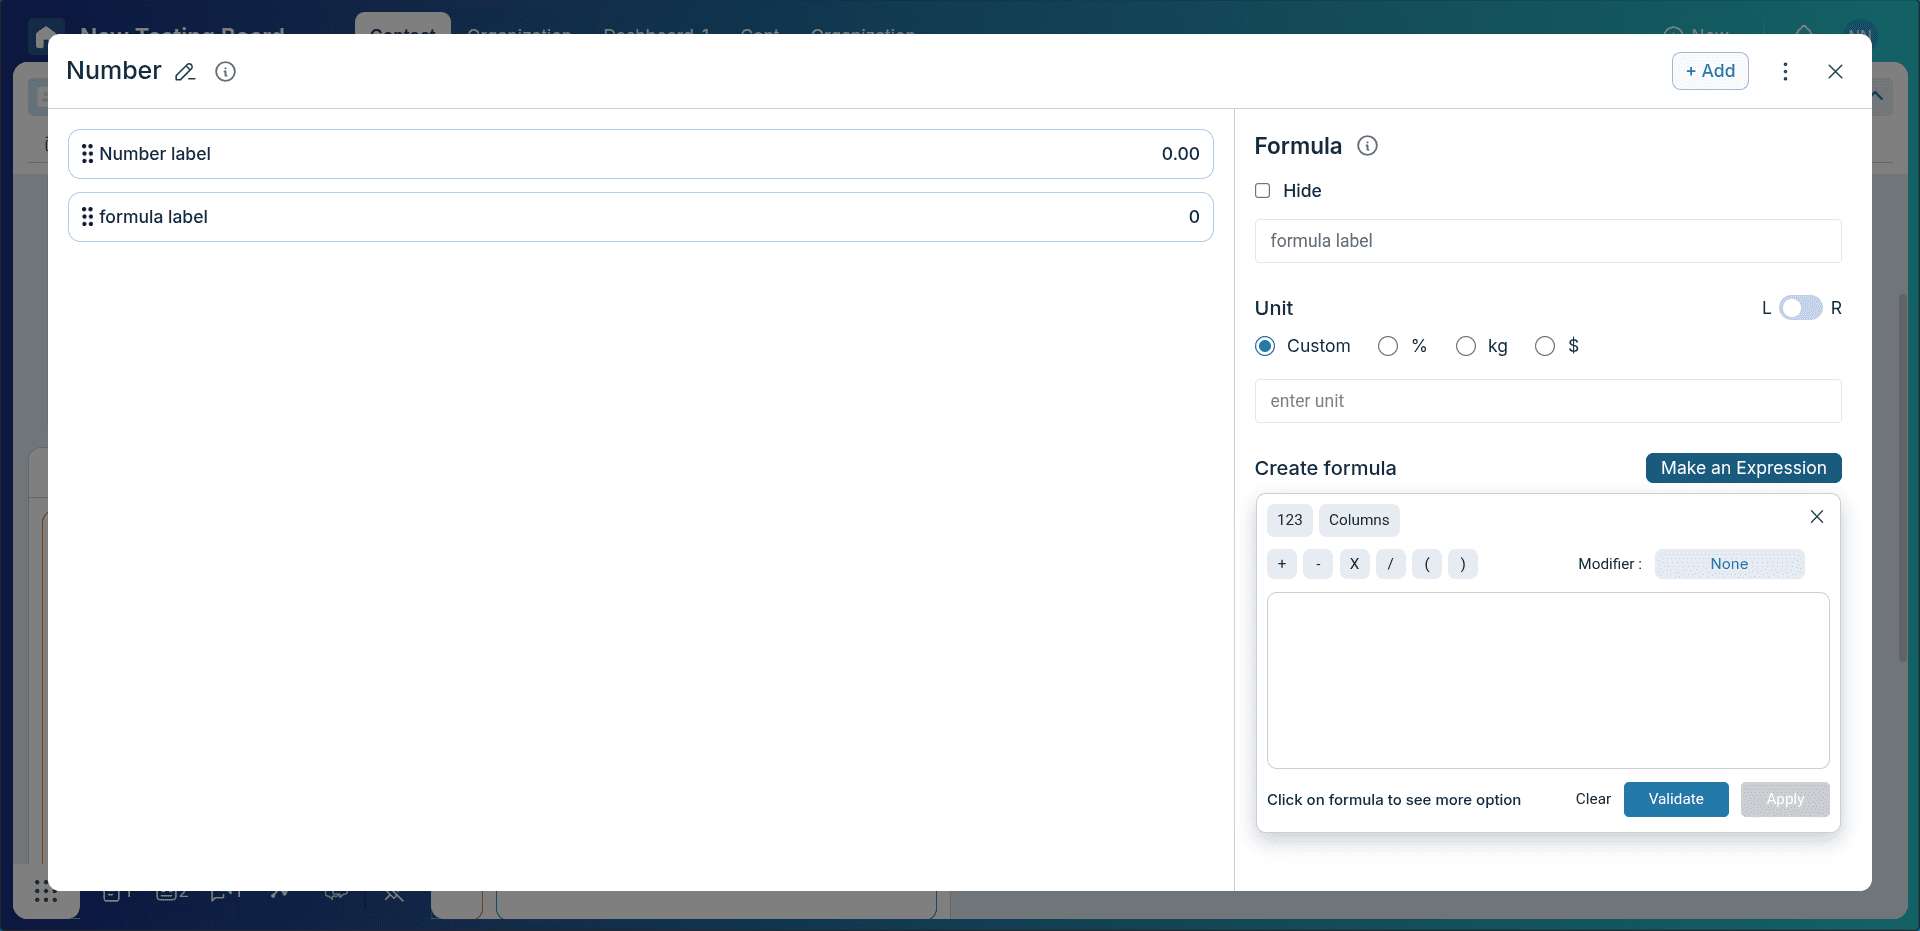Click the pencil icon to rename Number
Image resolution: width=1920 pixels, height=931 pixels.
coord(185,71)
